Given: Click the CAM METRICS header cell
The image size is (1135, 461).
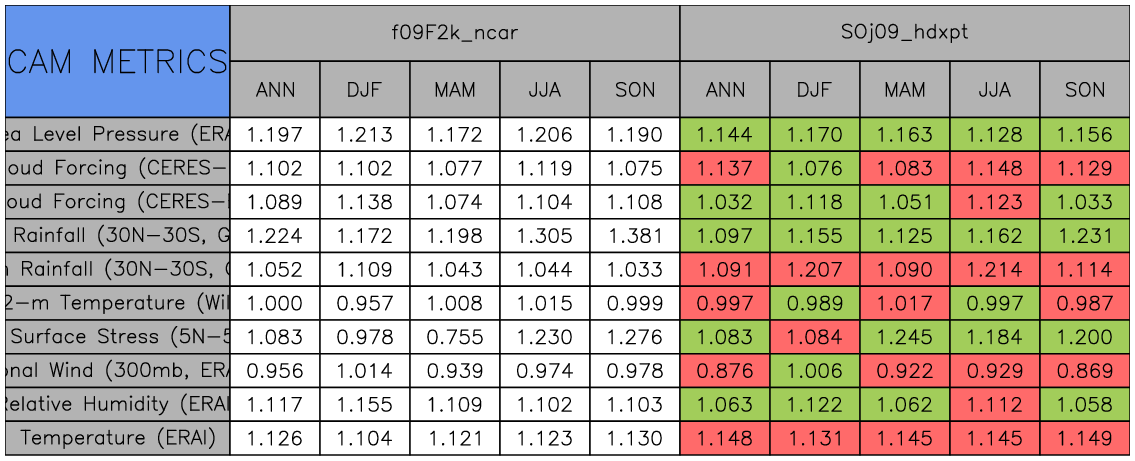Looking at the screenshot, I should point(117,61).
